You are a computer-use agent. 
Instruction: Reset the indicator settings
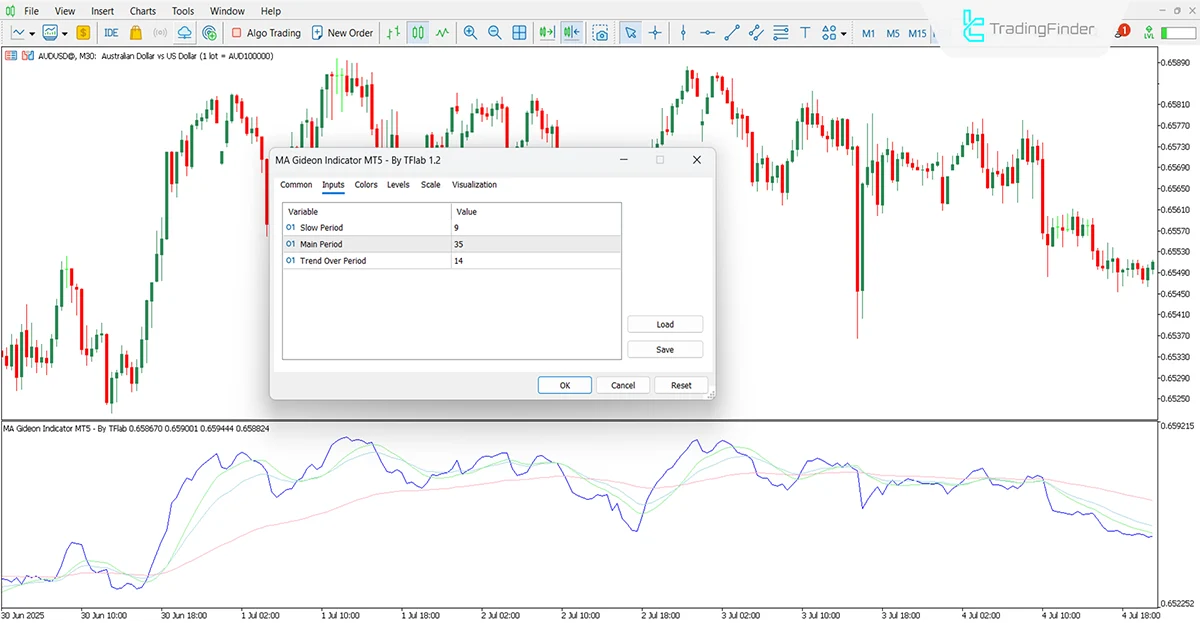point(681,385)
